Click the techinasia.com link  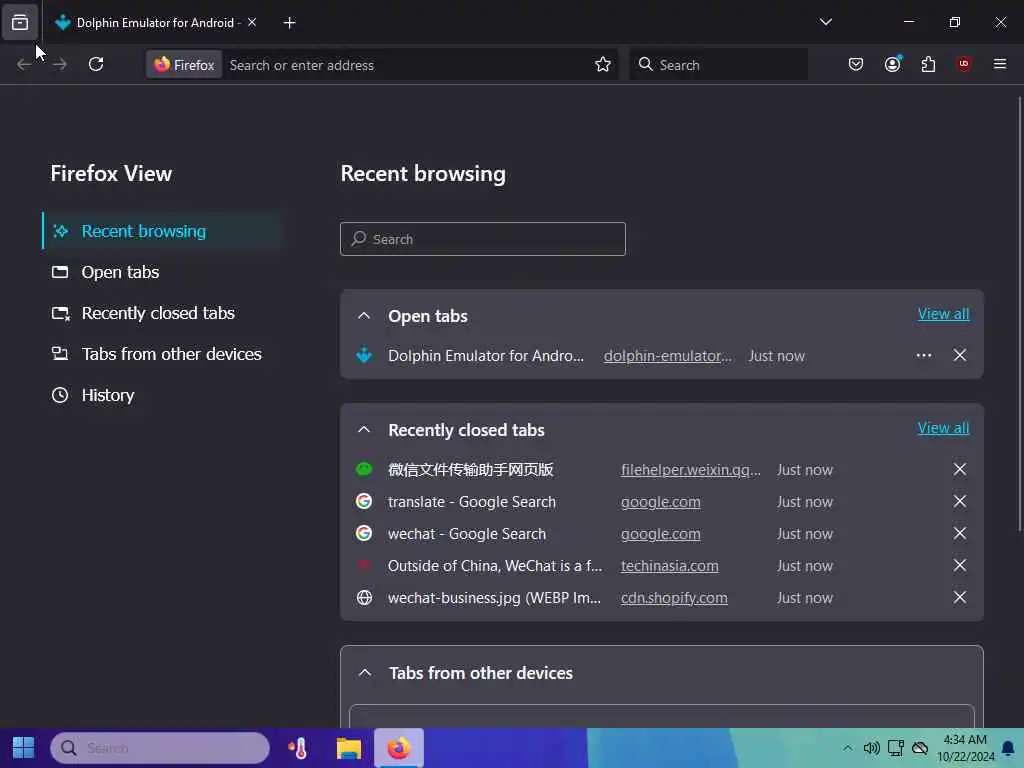(669, 566)
